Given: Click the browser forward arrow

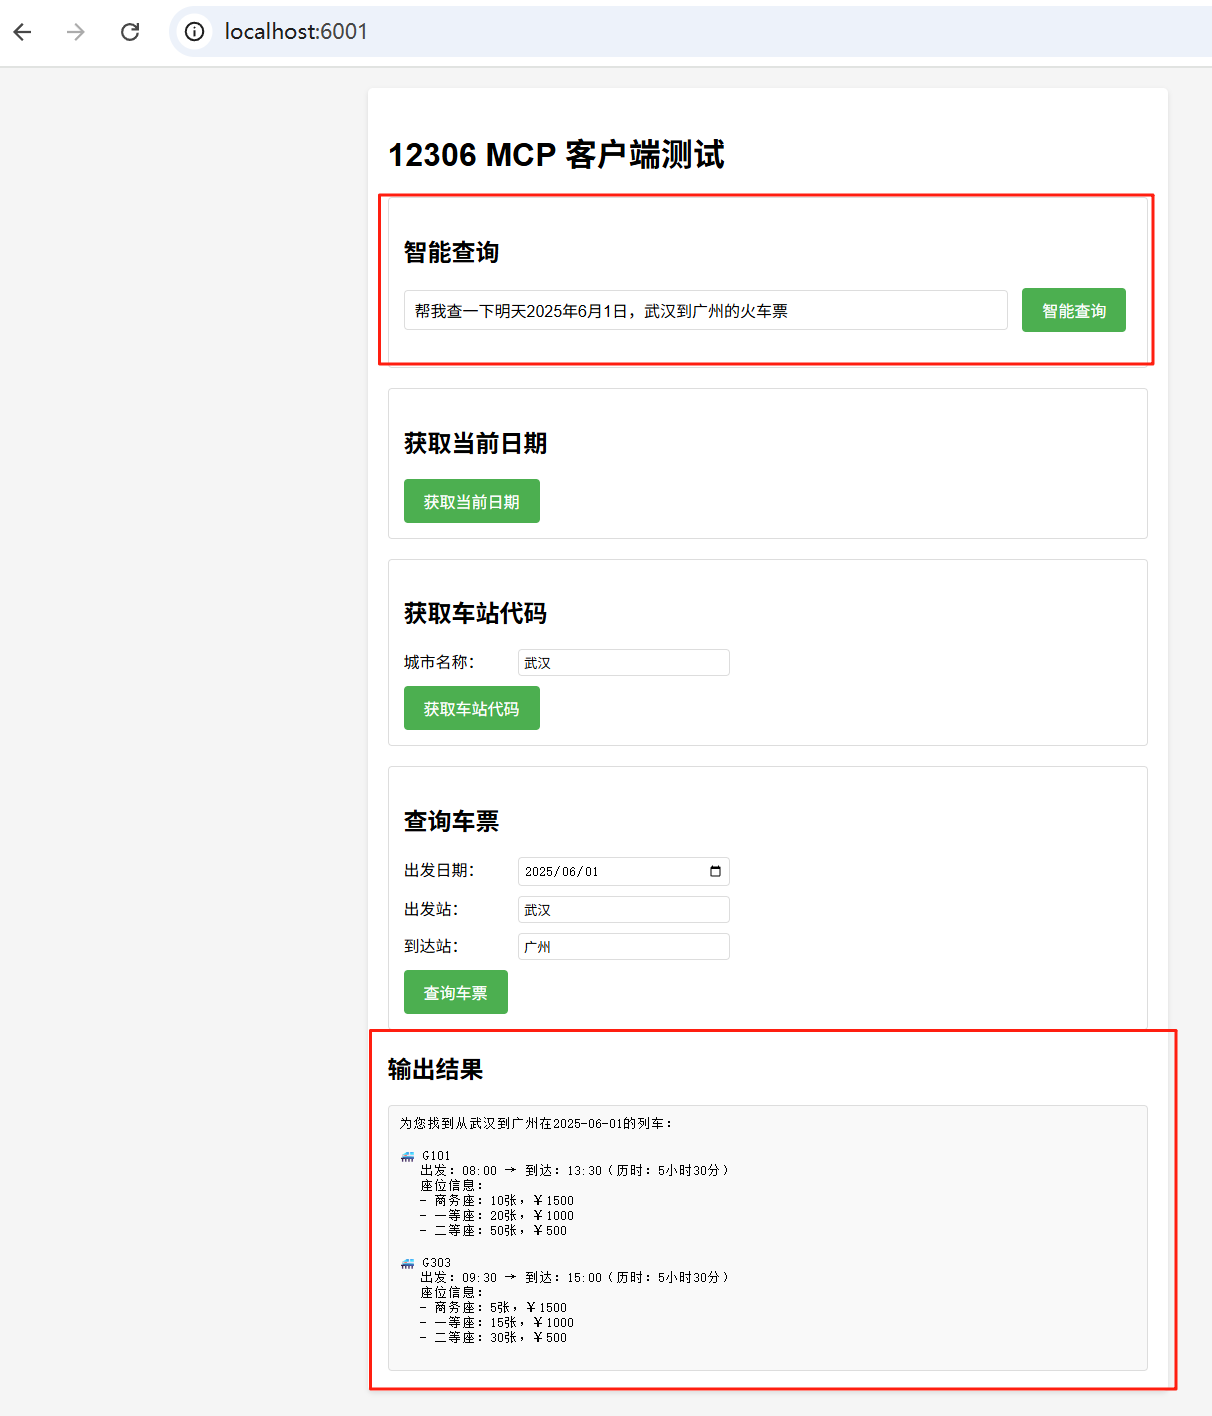Looking at the screenshot, I should [x=76, y=32].
